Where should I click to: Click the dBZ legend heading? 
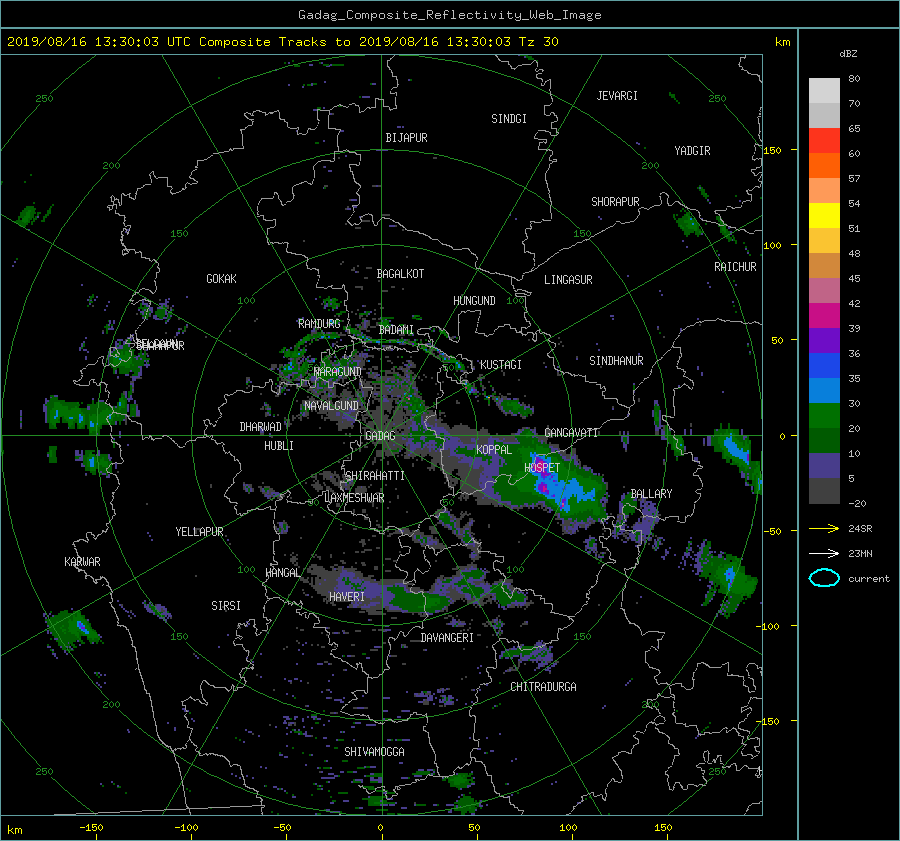tap(848, 54)
